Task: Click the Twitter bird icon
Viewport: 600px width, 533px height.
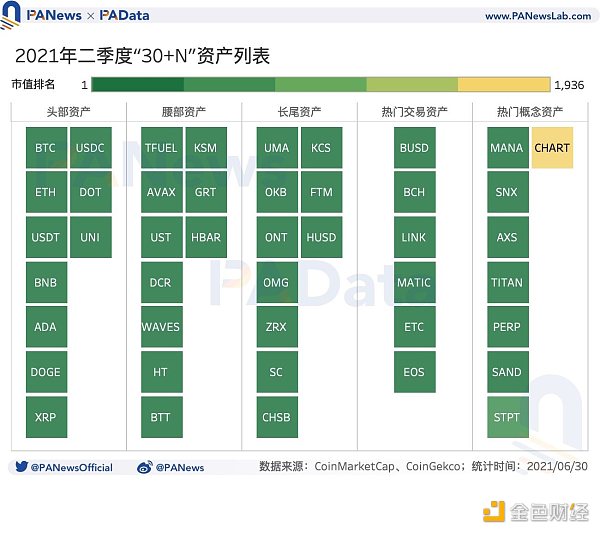Action: [21, 467]
